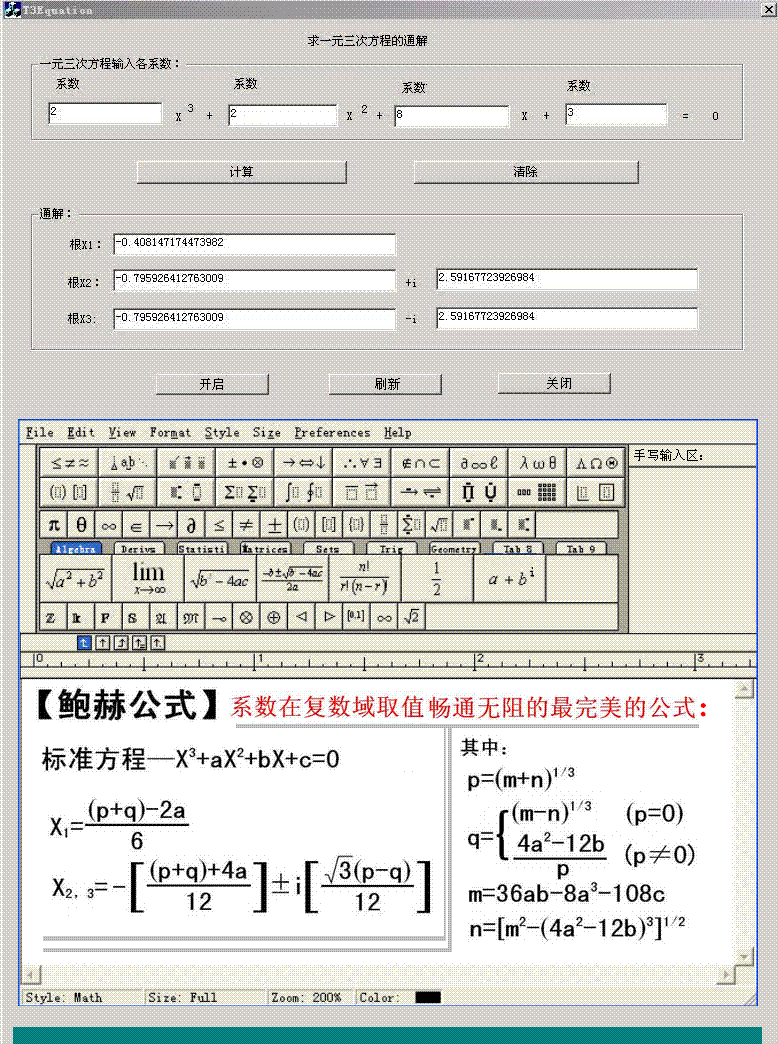Insert the quadratic formula expression
The width and height of the screenshot is (778, 1044).
coord(292,579)
